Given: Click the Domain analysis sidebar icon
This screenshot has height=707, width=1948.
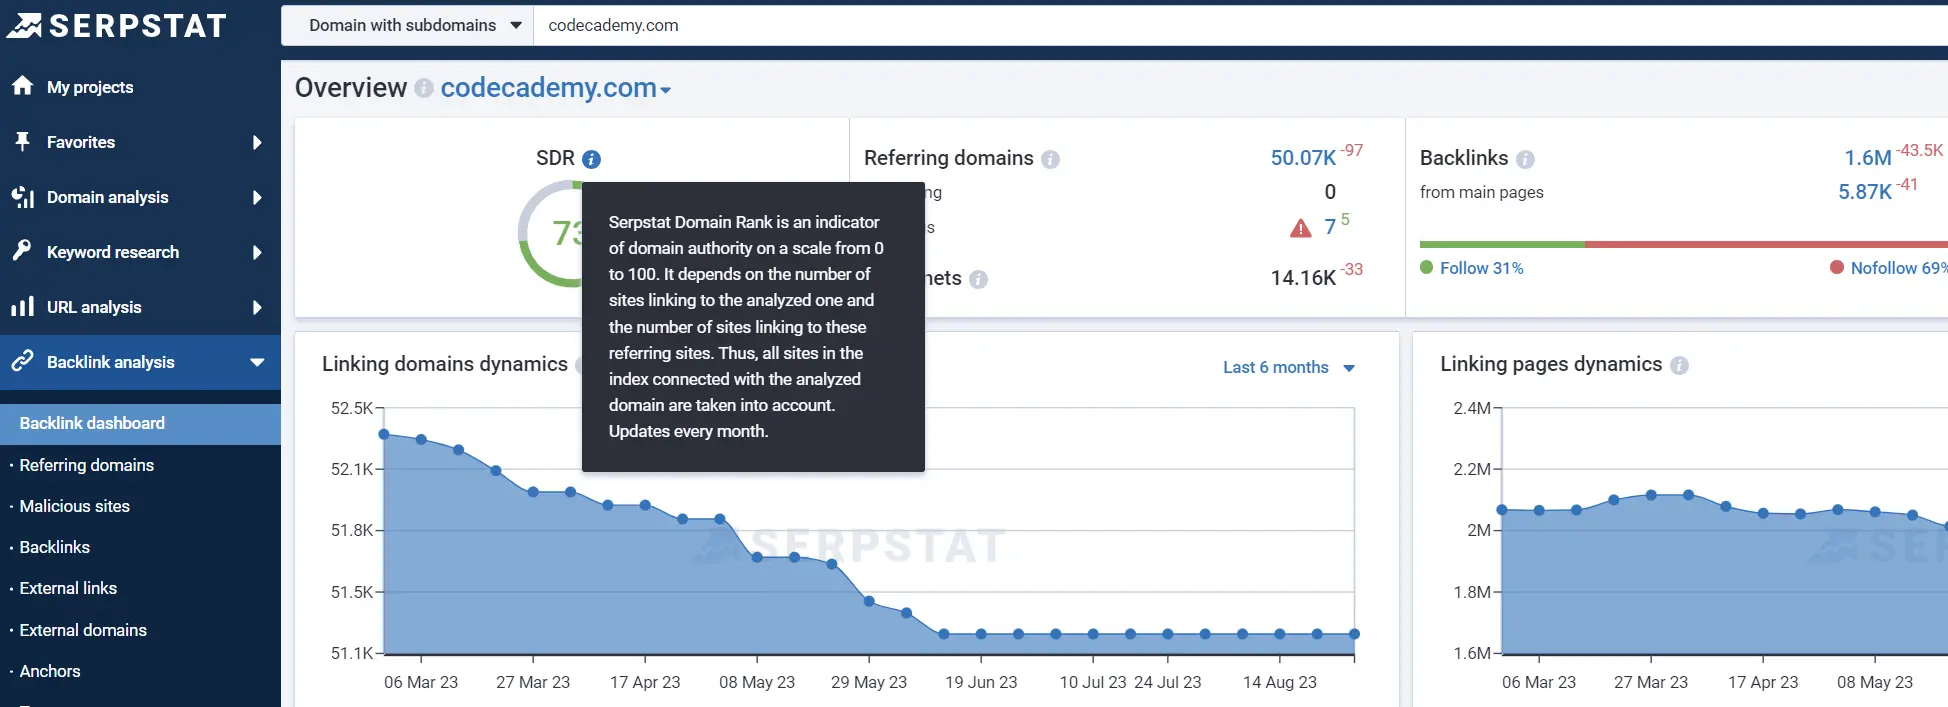Looking at the screenshot, I should pyautogui.click(x=22, y=197).
